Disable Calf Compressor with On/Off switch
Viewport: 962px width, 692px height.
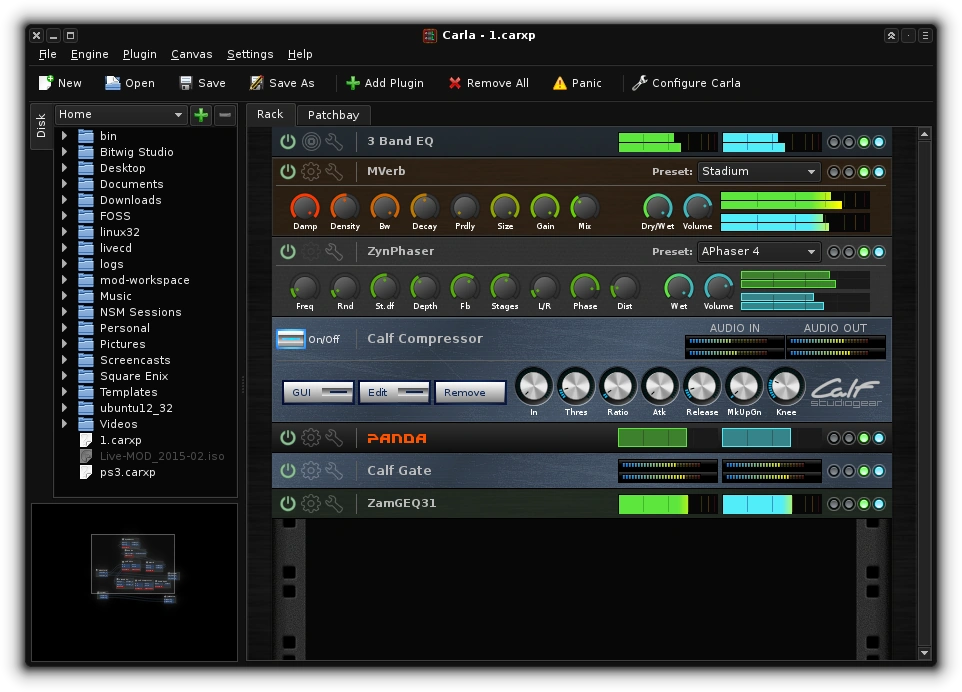tap(290, 339)
